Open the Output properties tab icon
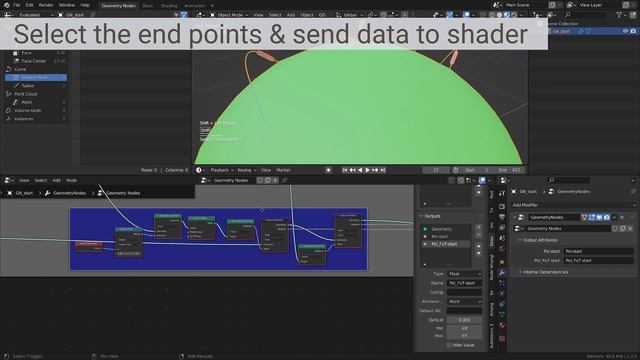This screenshot has width=640, height=360. [x=502, y=217]
